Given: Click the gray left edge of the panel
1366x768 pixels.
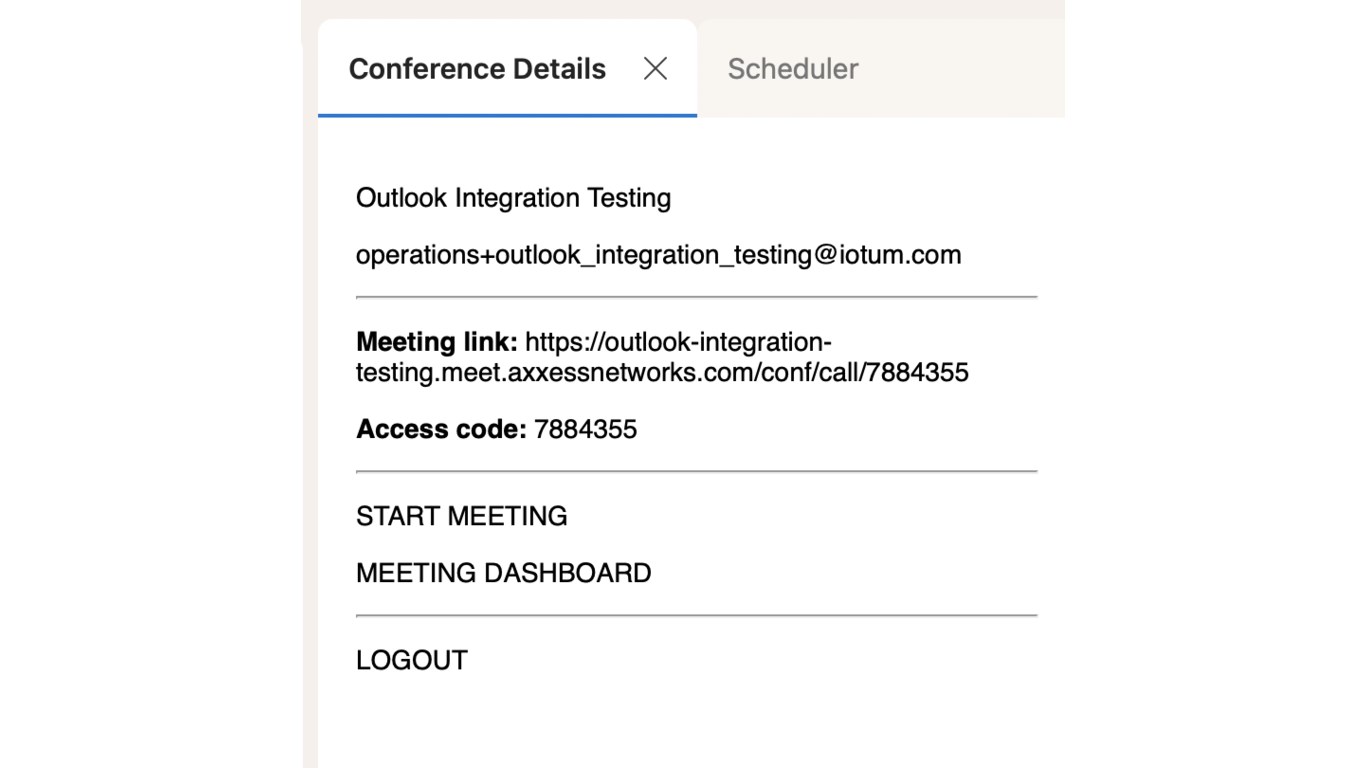Looking at the screenshot, I should (x=309, y=400).
